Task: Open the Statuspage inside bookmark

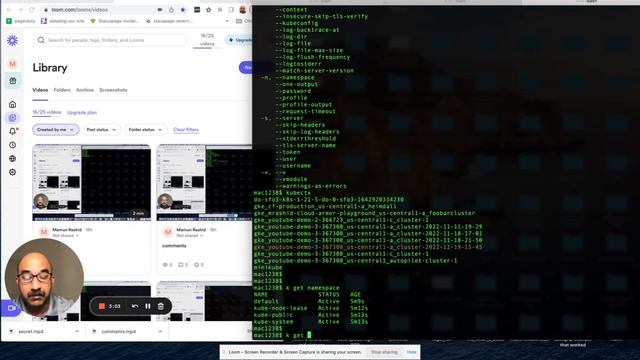Action: click(116, 21)
